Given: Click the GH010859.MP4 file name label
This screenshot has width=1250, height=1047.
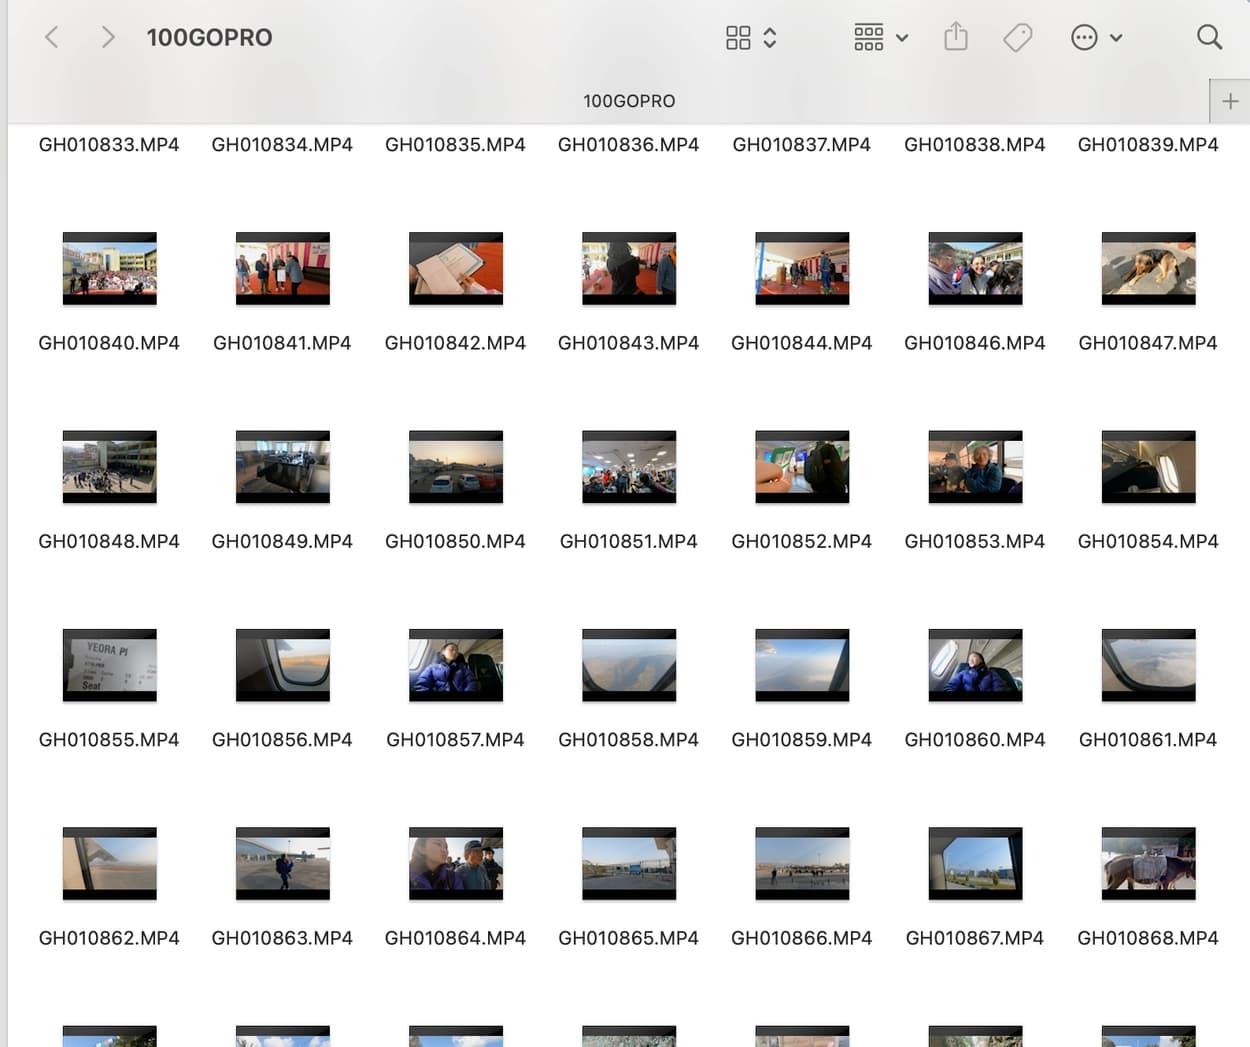Looking at the screenshot, I should tap(801, 740).
